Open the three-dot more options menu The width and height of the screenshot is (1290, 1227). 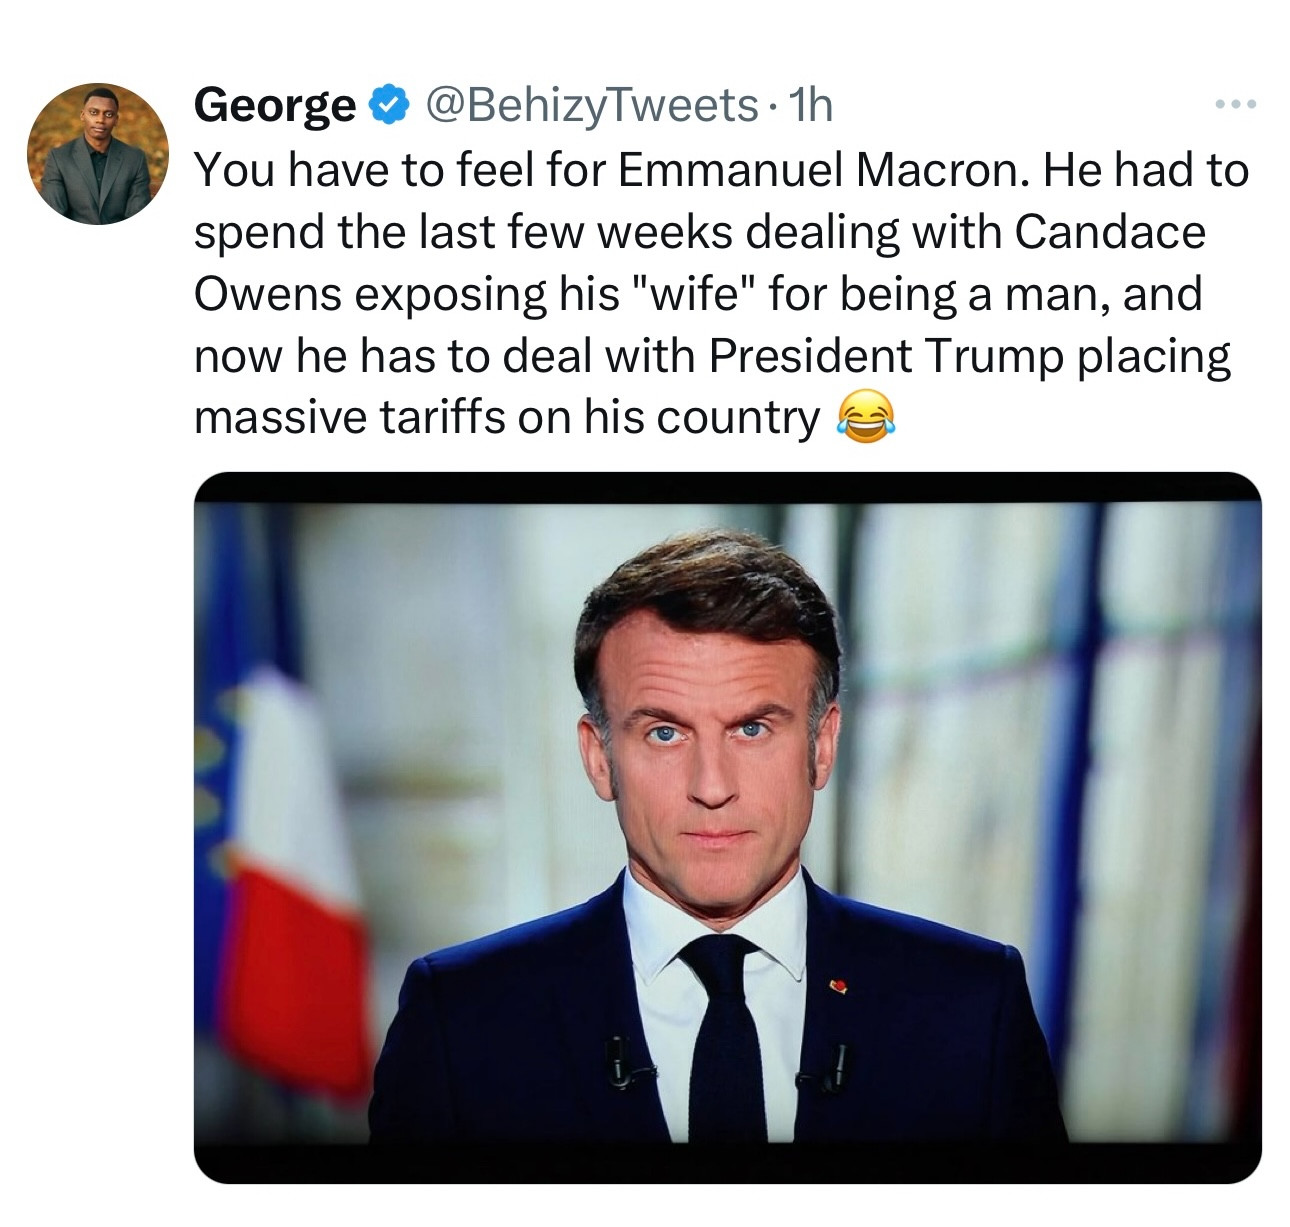[1235, 104]
